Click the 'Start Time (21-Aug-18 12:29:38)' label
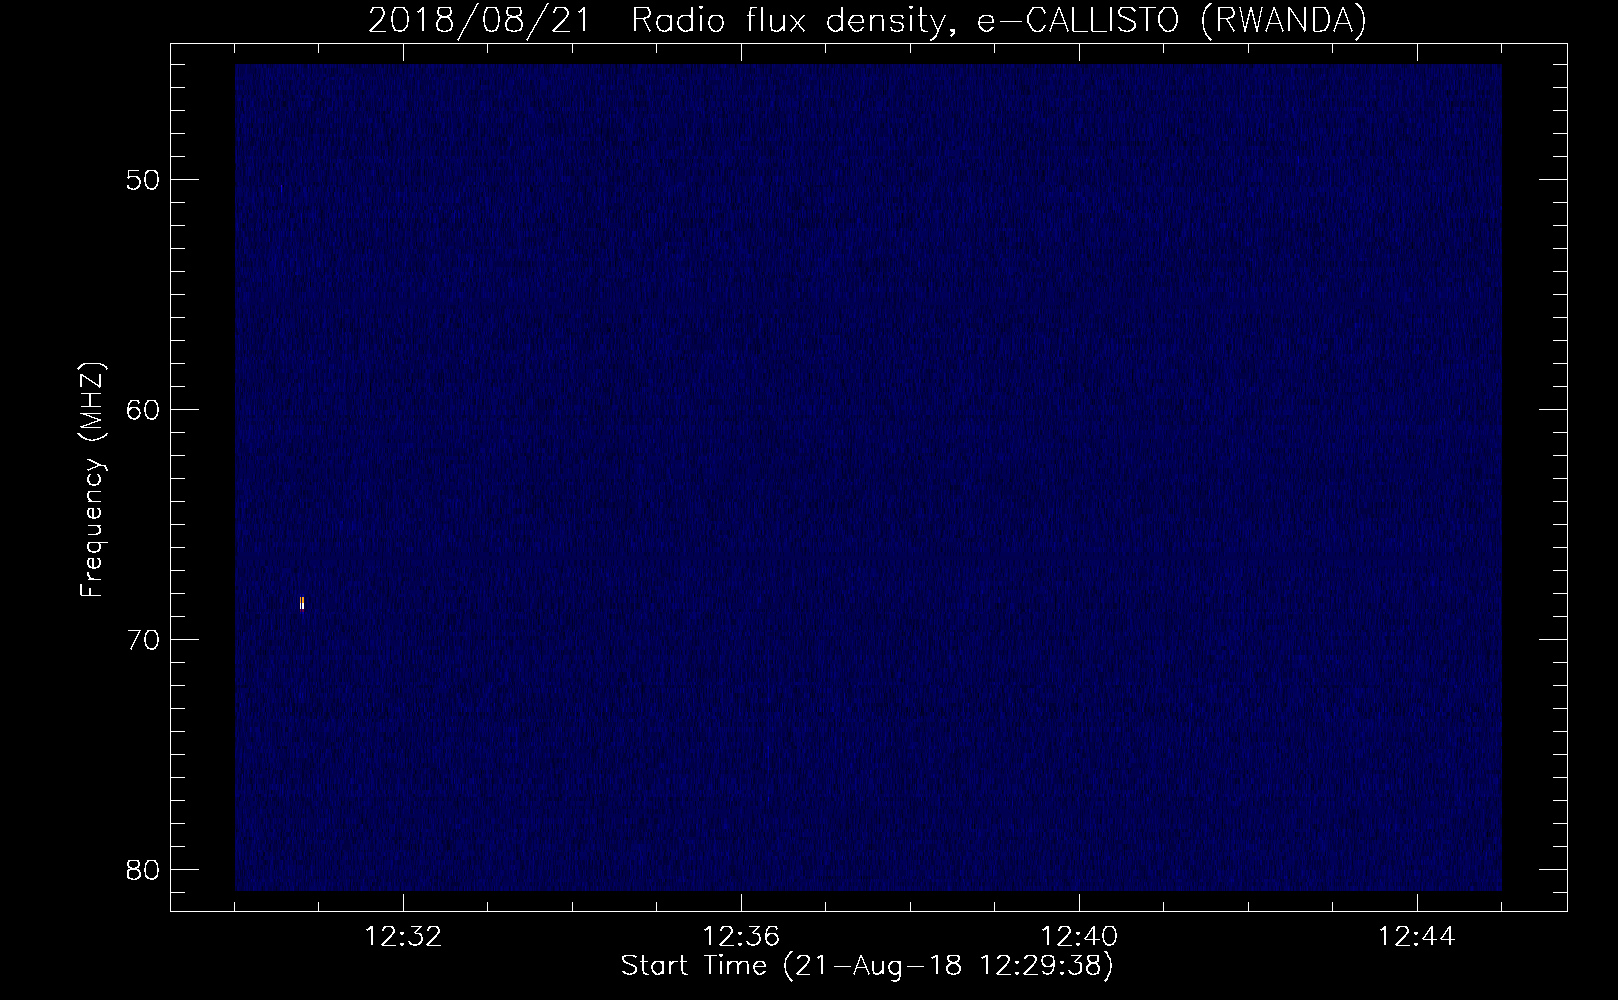 pyautogui.click(x=867, y=966)
